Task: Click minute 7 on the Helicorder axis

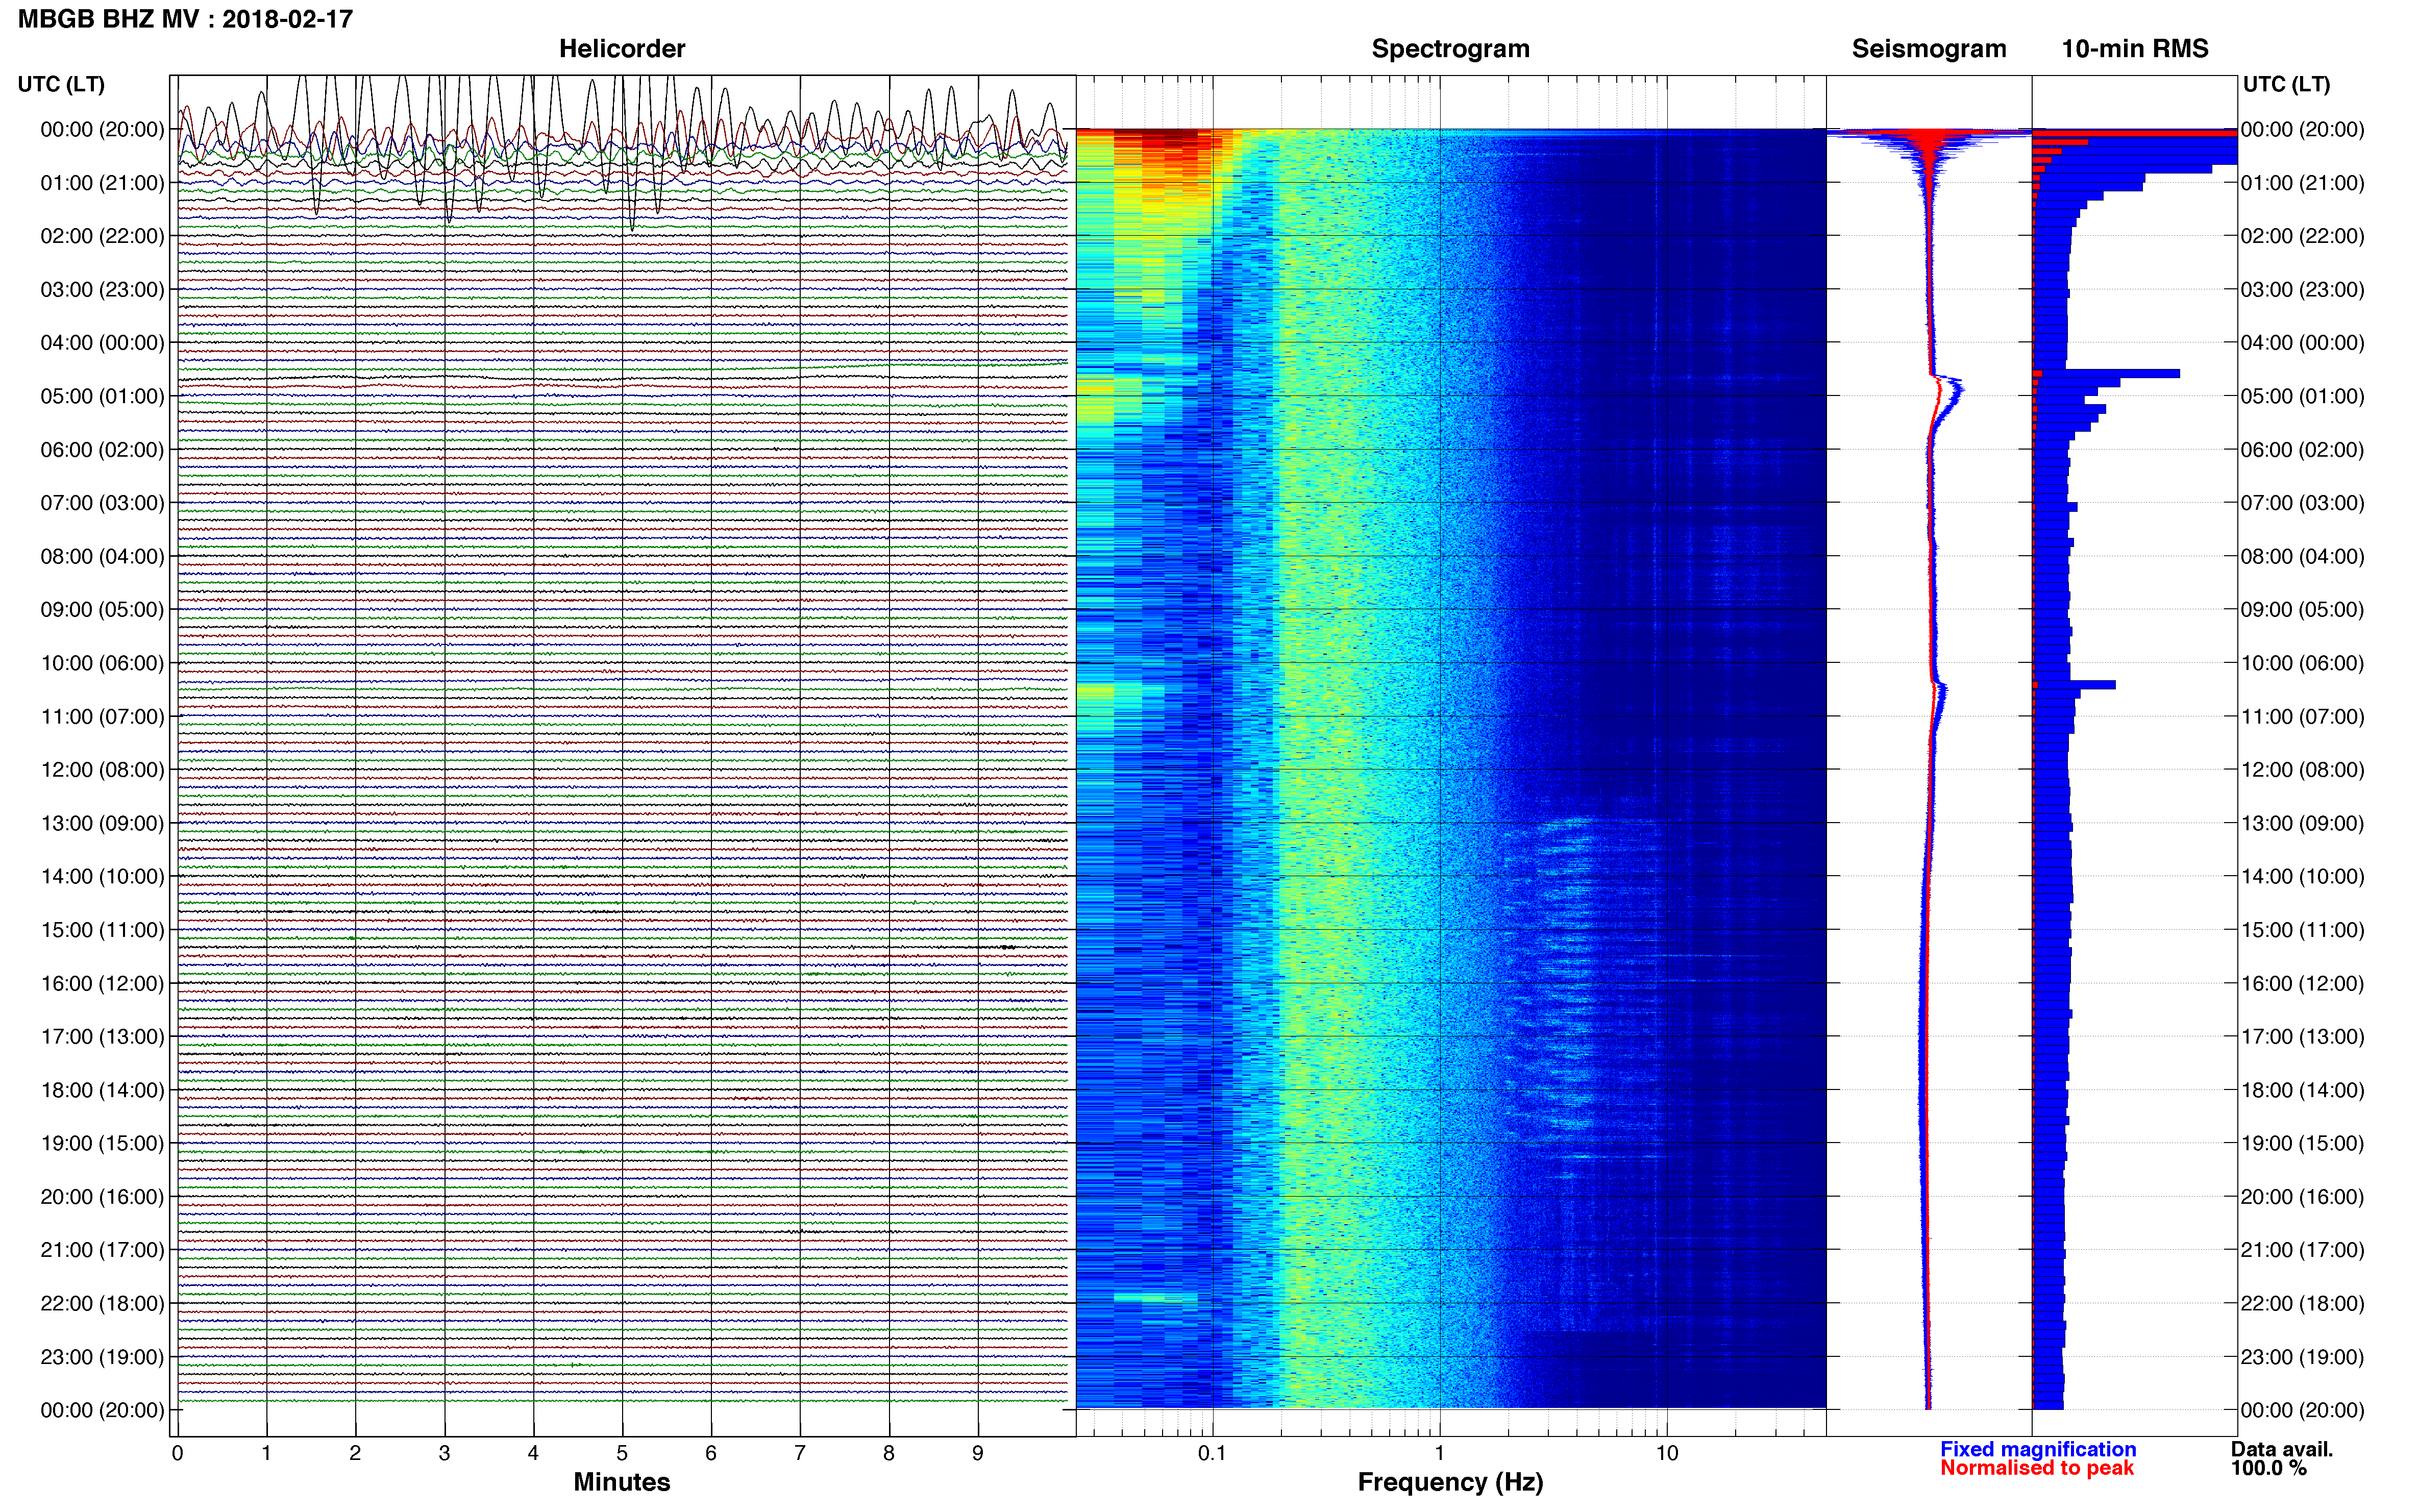Action: coord(800,1453)
